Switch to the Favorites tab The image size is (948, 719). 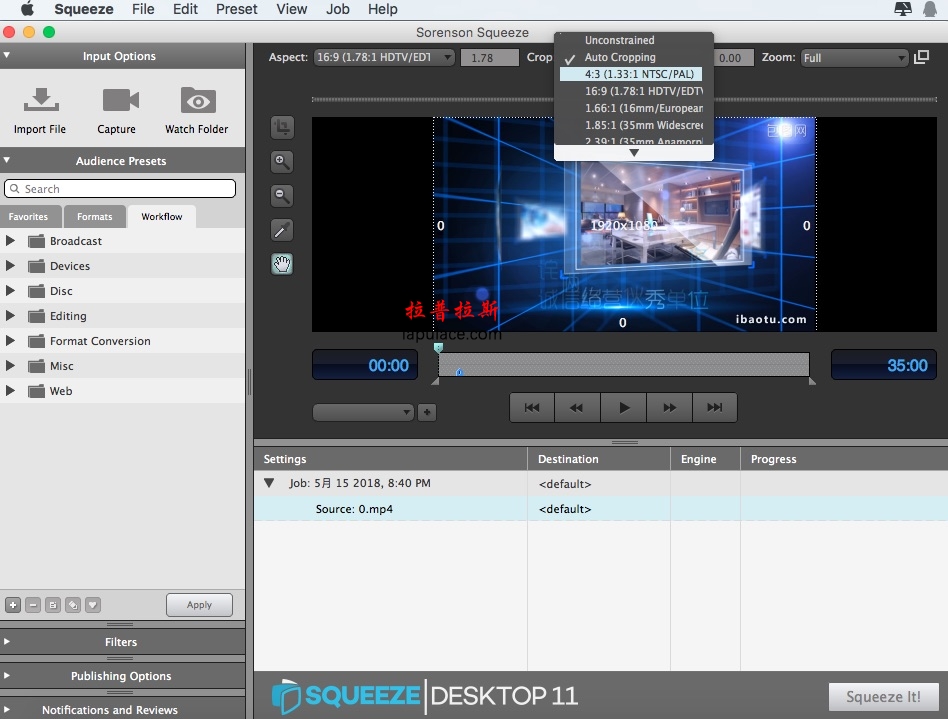[29, 216]
